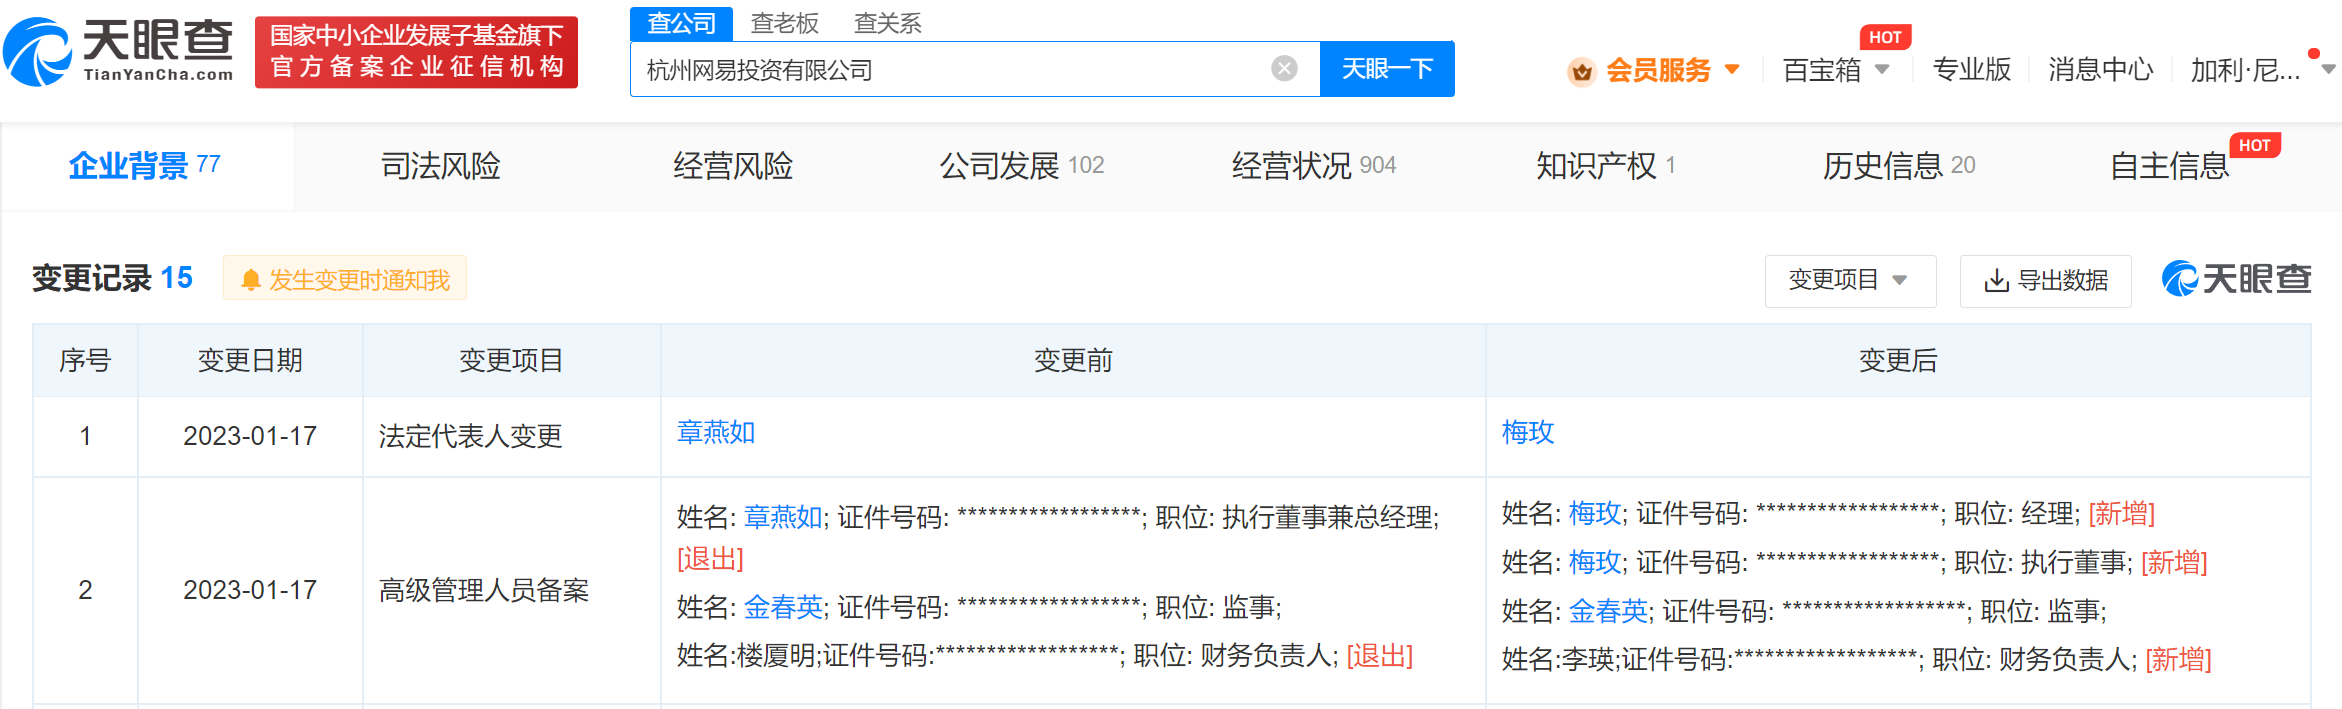
Task: Select the 知识产权 tab
Action: (x=1596, y=166)
